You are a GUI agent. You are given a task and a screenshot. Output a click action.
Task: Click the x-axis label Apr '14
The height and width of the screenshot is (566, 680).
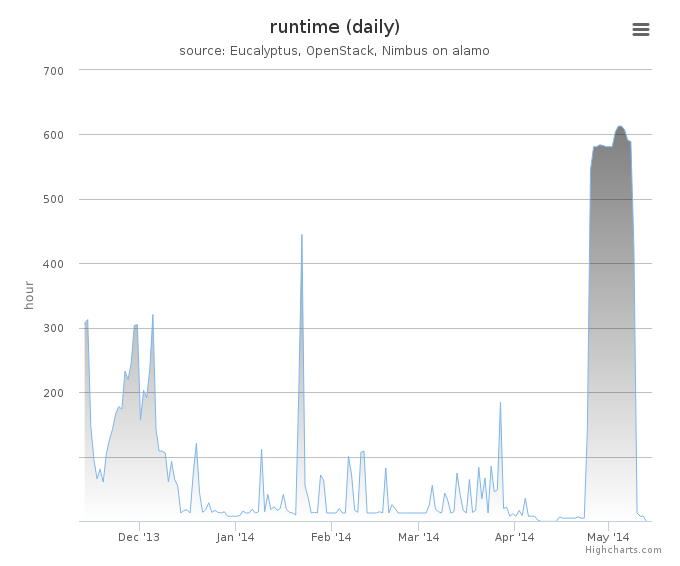point(514,537)
